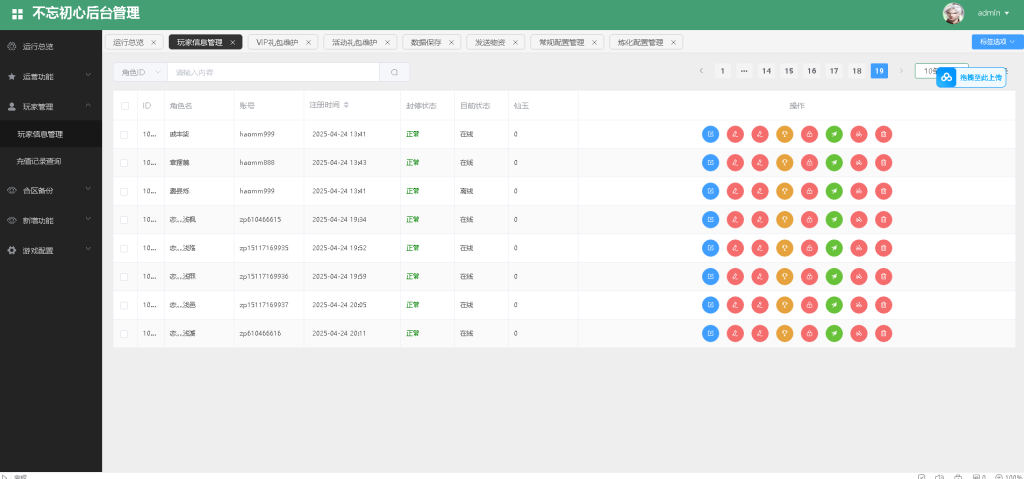
Task: Toggle the select-all checkbox in table header
Action: [x=125, y=105]
